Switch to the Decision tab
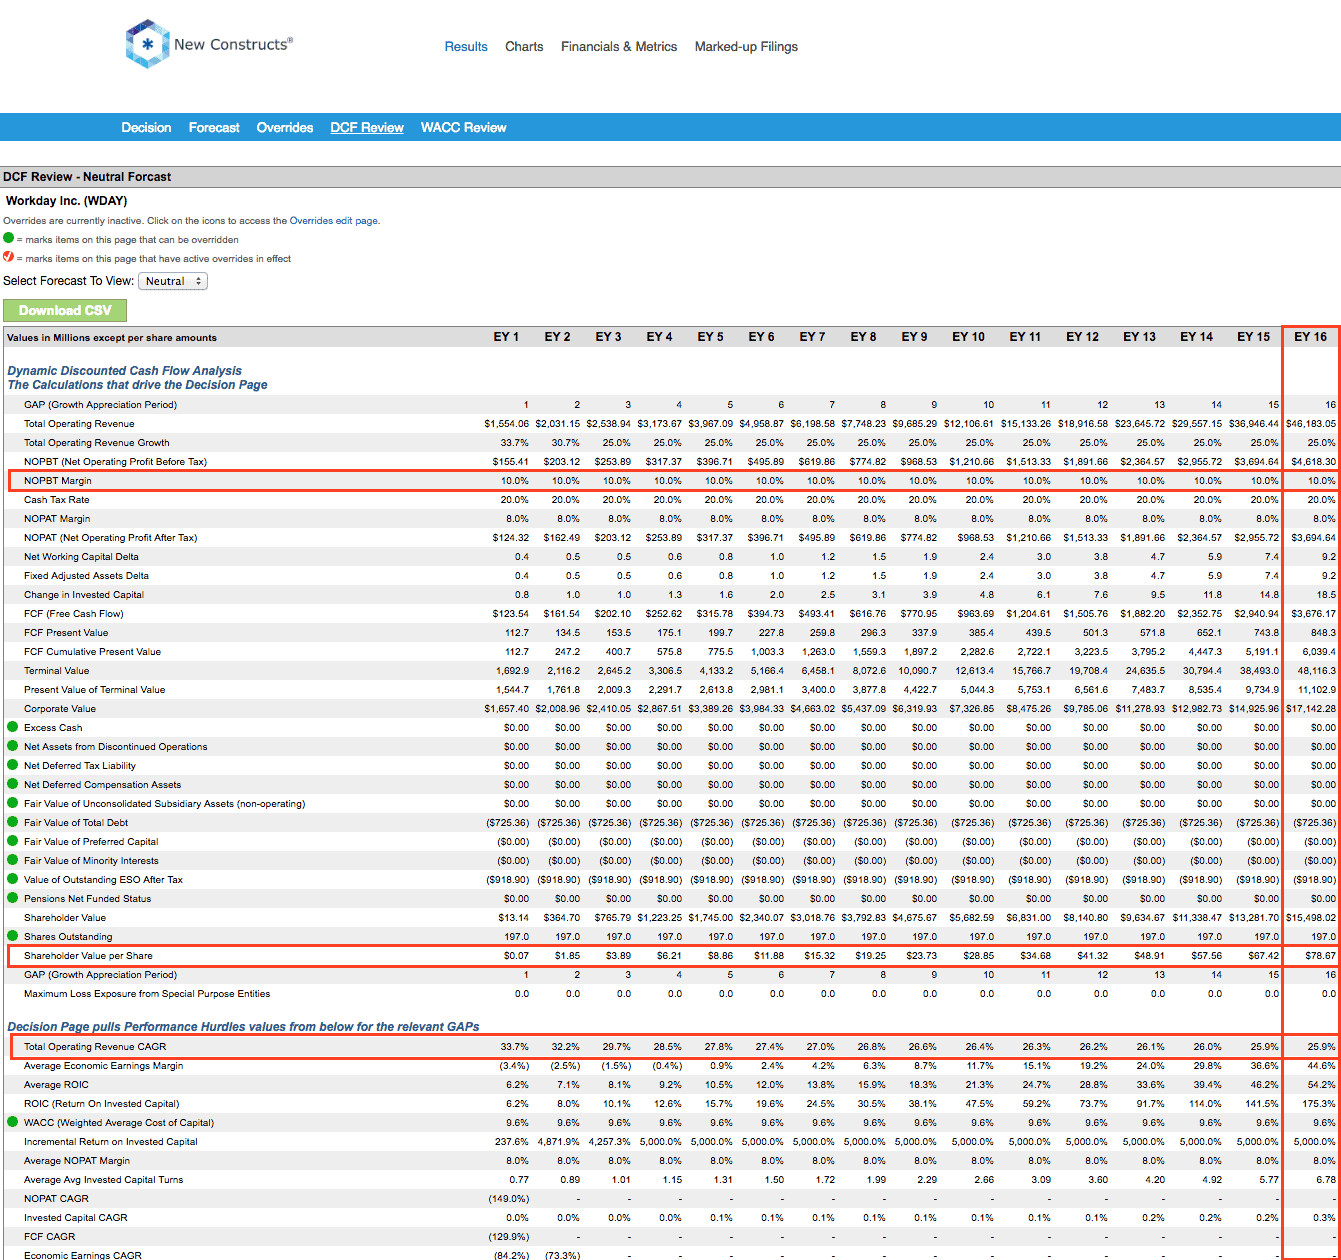The image size is (1341, 1260). 146,128
